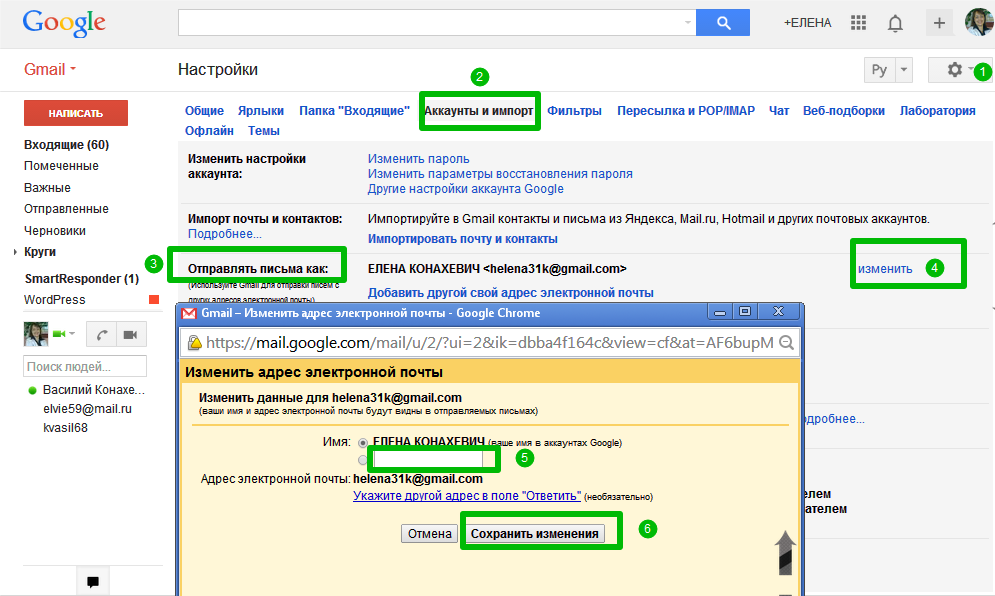Click the Поиск людей search field

[x=85, y=367]
